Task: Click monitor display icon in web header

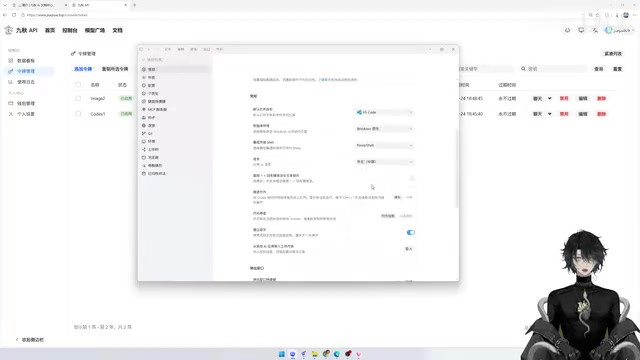Action: pos(581,30)
